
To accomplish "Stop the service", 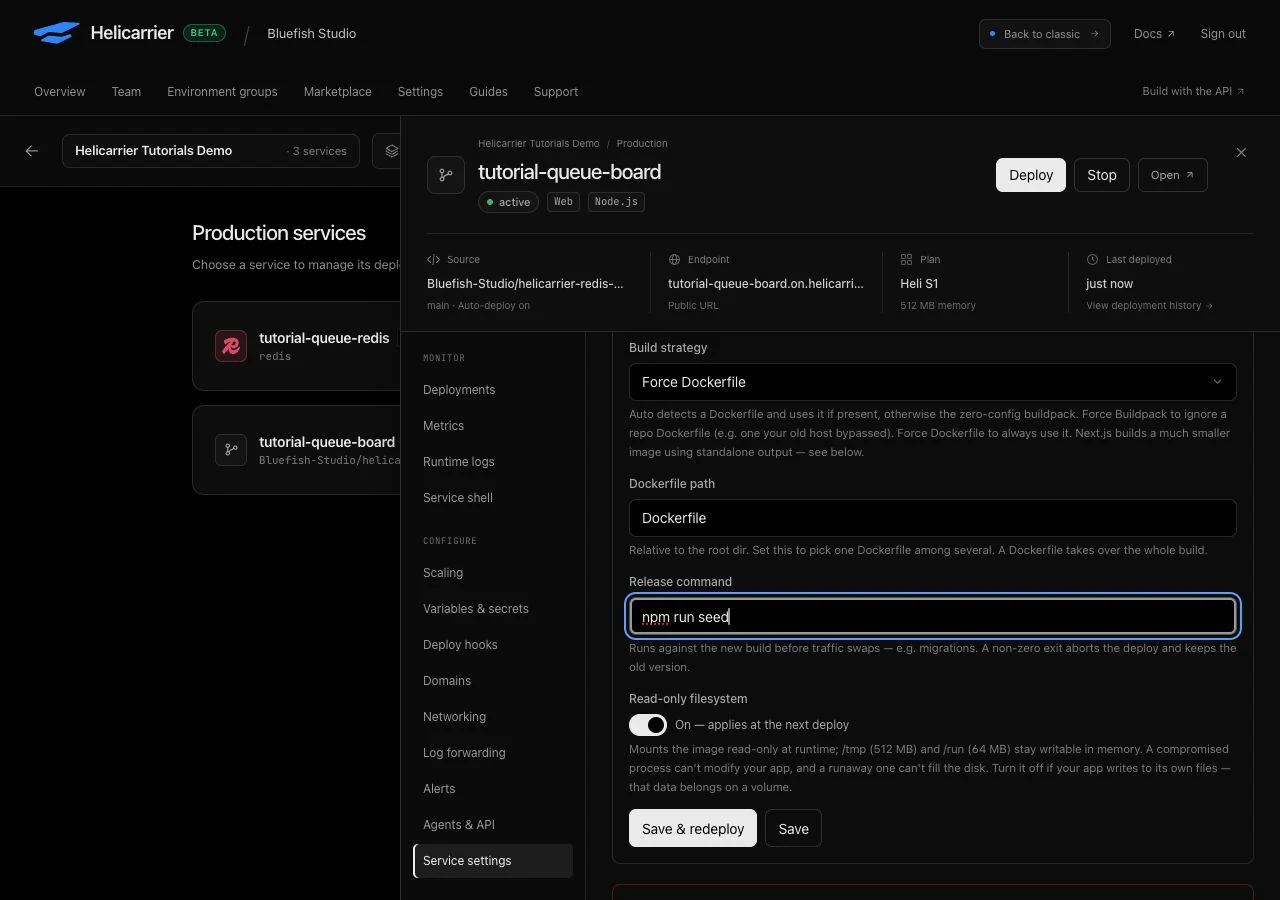I will pyautogui.click(x=1102, y=175).
